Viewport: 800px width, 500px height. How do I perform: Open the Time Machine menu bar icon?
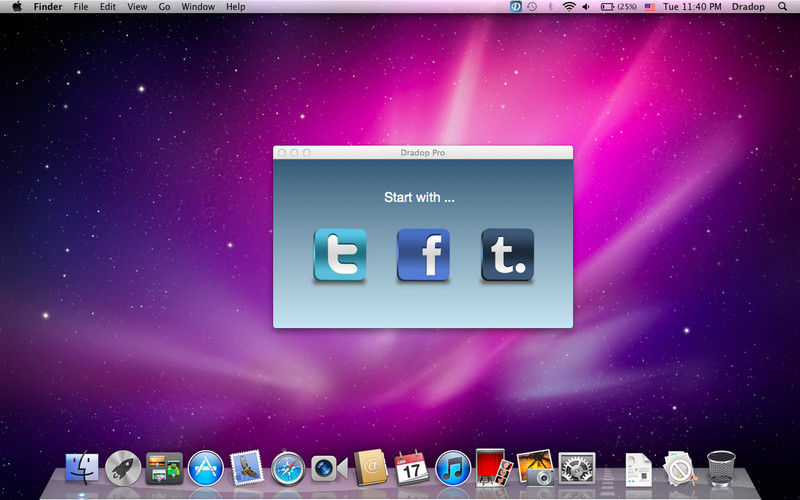532,7
